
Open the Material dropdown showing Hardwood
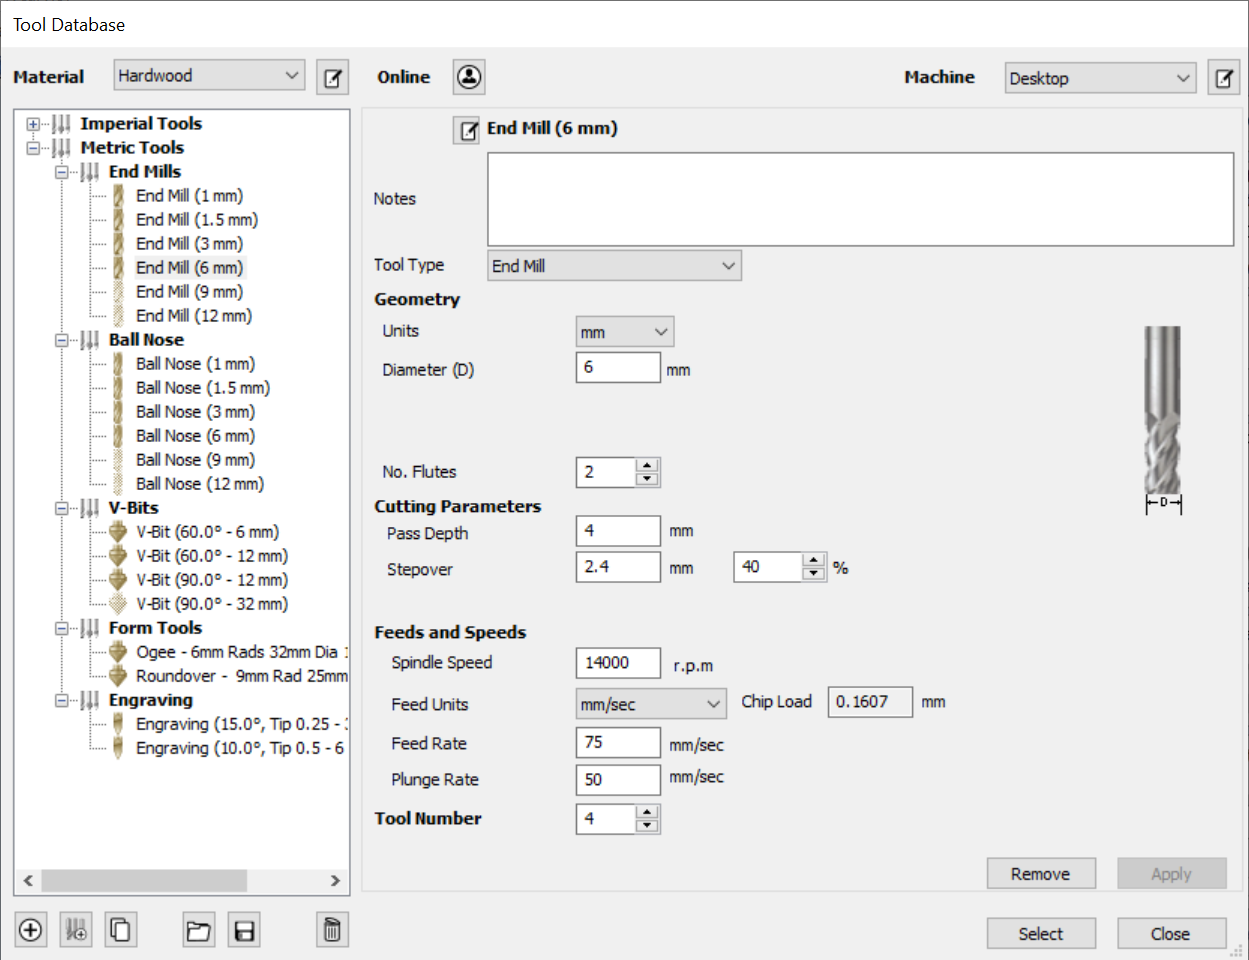tap(208, 76)
